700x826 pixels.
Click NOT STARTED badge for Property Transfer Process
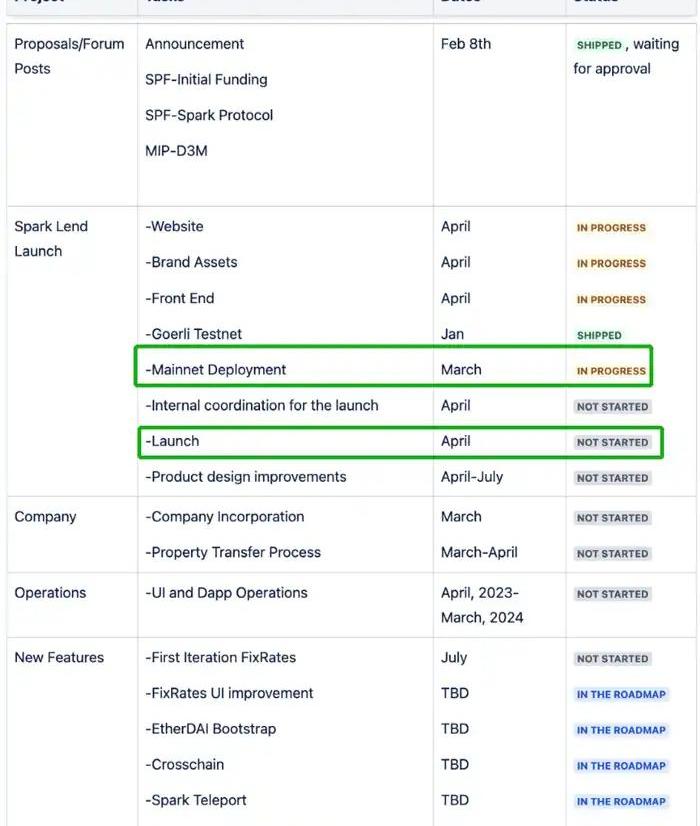tap(612, 553)
